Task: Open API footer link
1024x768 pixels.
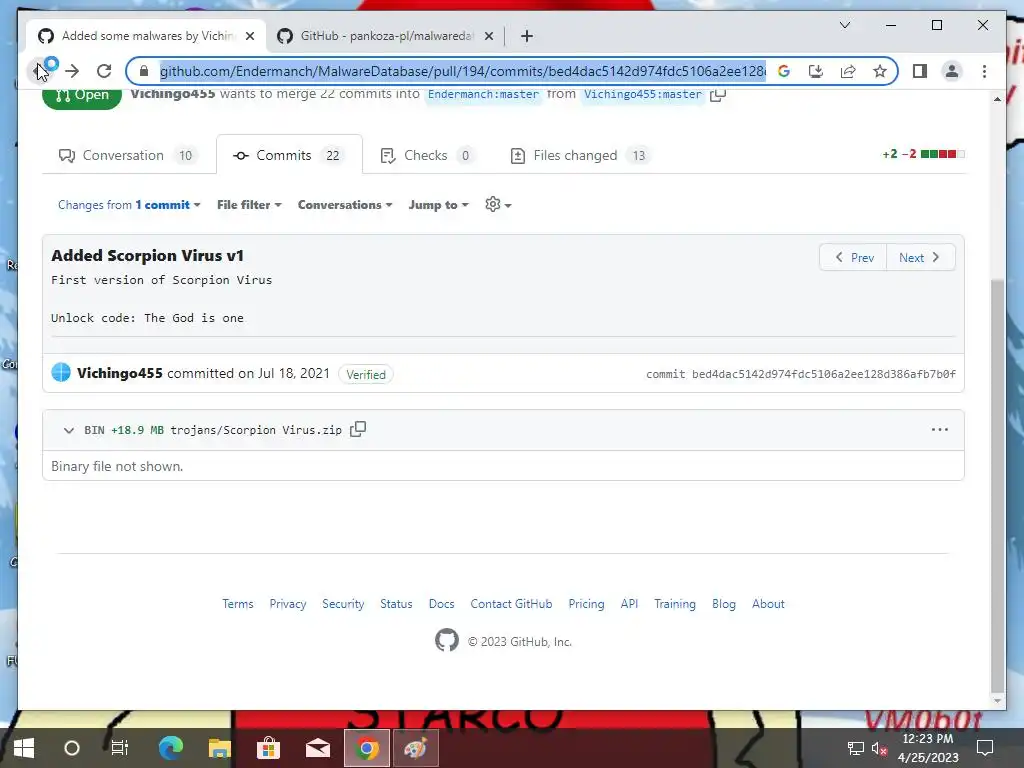Action: (x=630, y=603)
